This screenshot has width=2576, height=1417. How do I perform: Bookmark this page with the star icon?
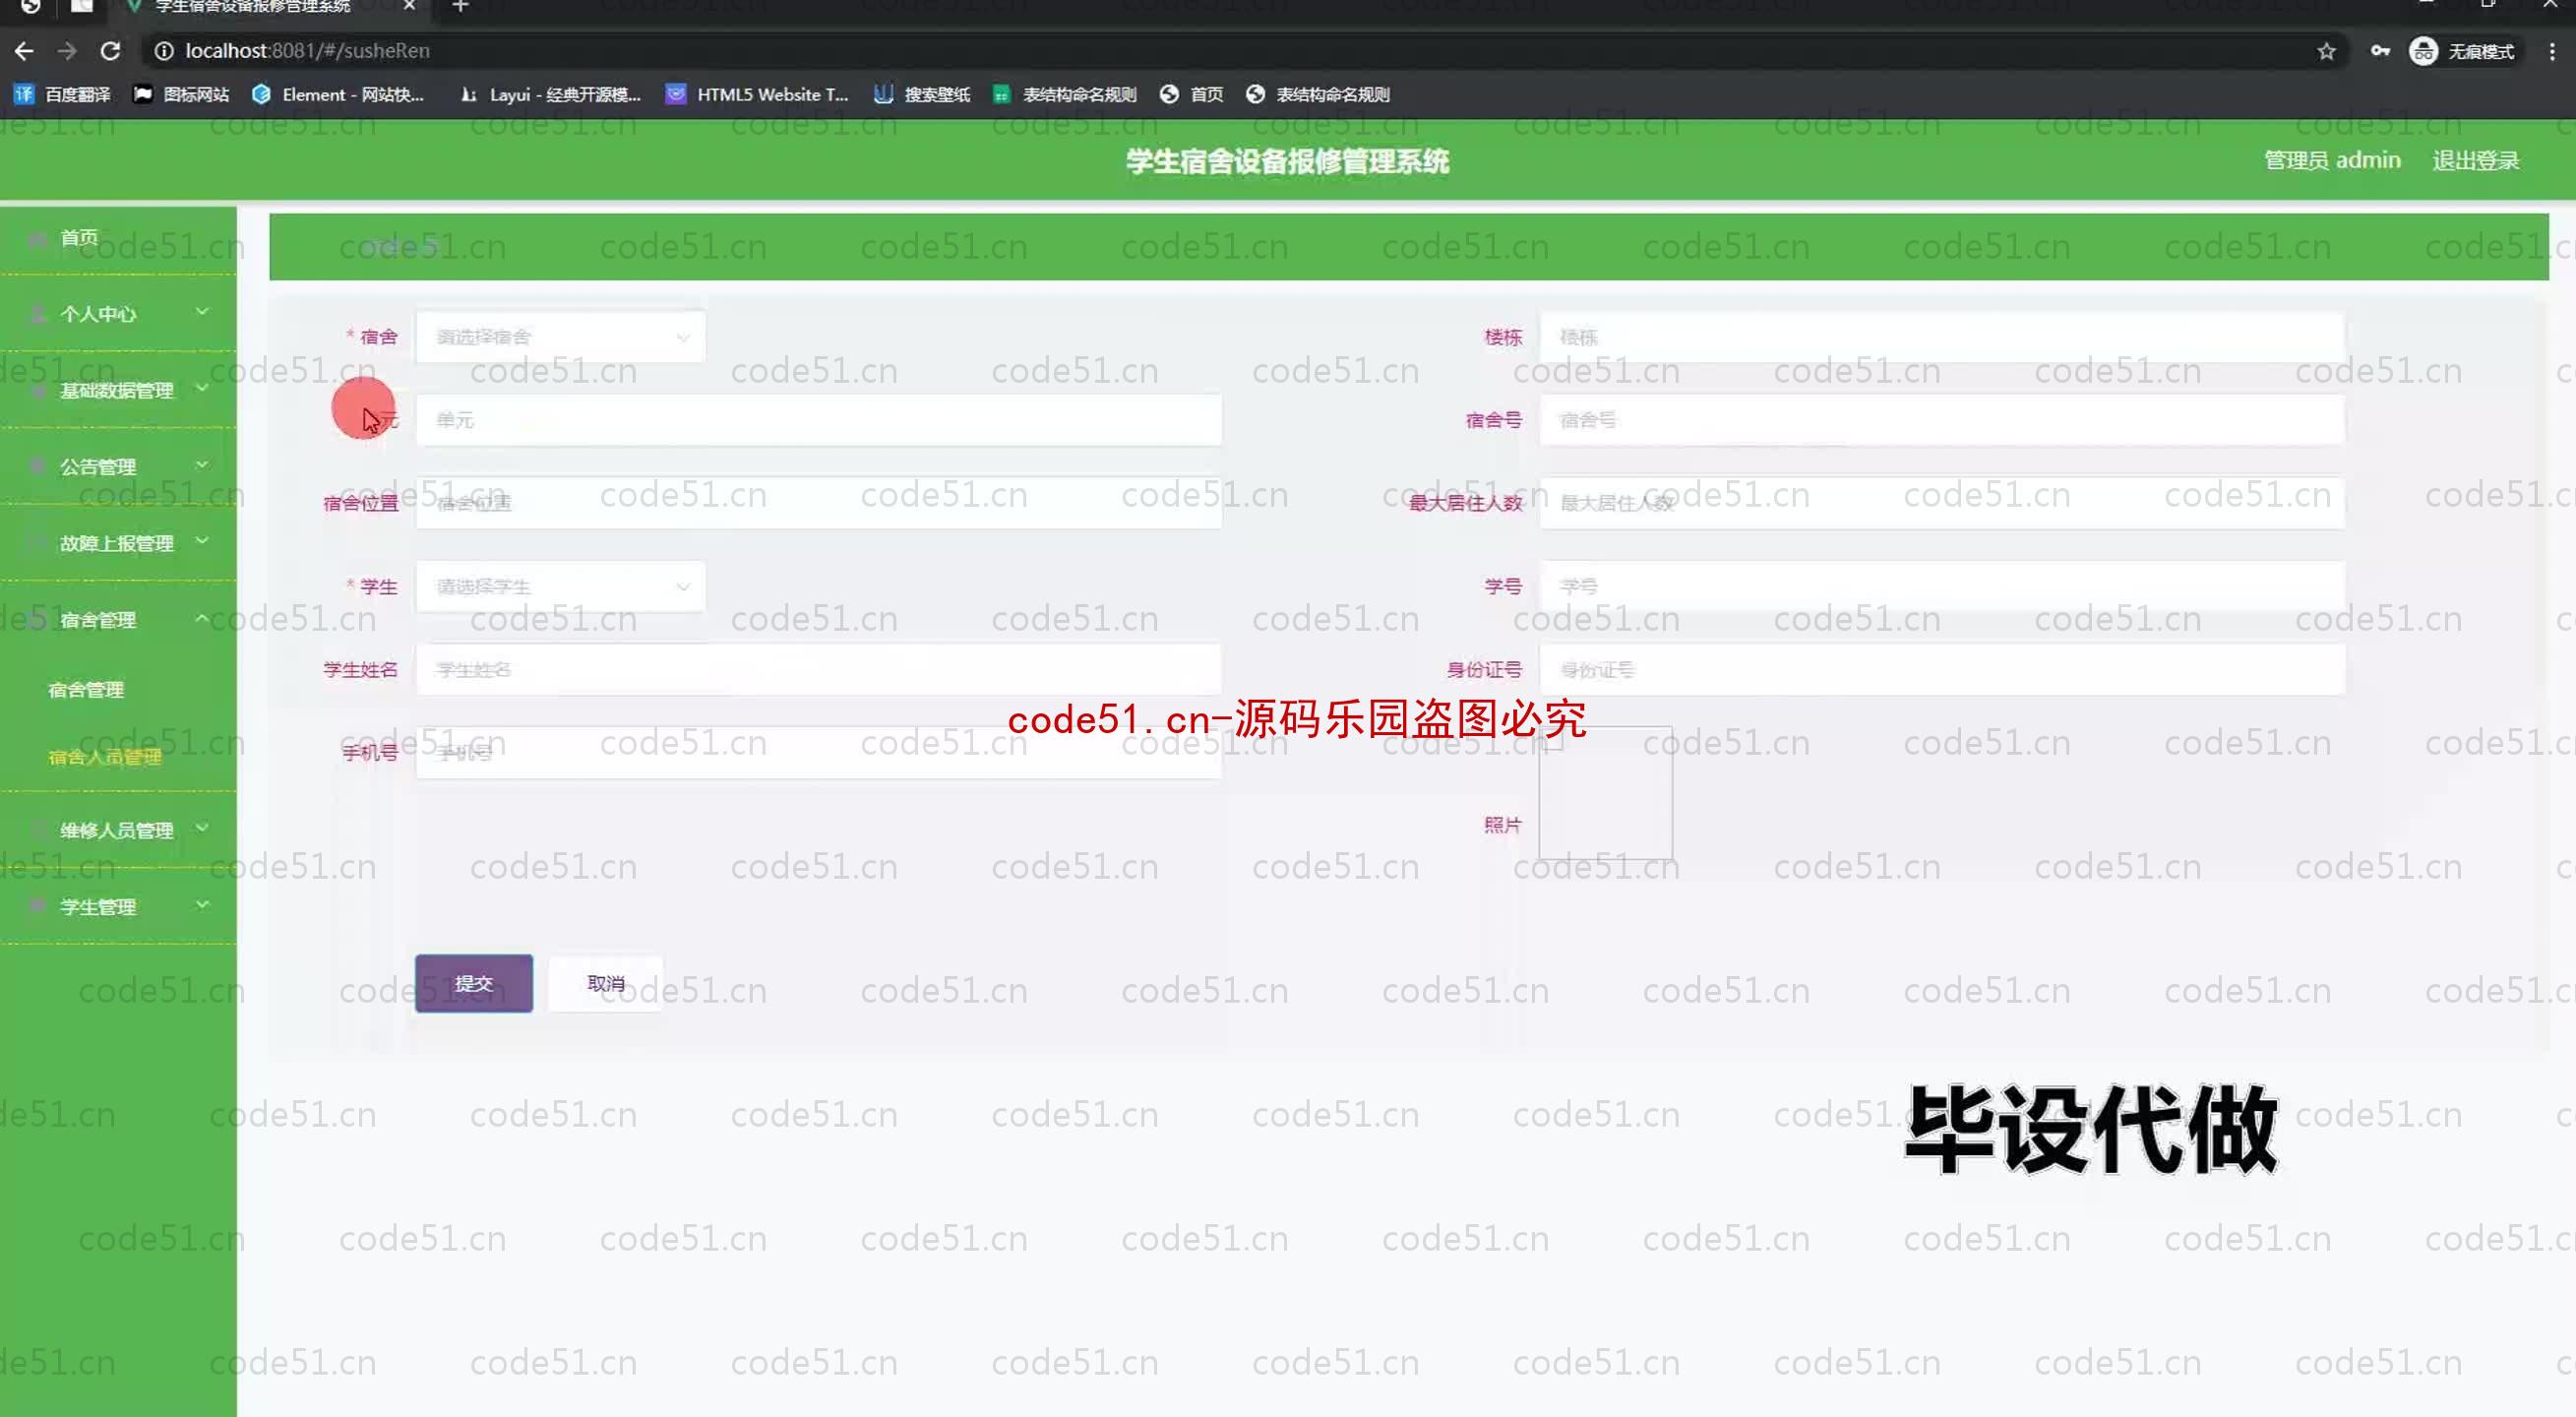pos(2326,51)
